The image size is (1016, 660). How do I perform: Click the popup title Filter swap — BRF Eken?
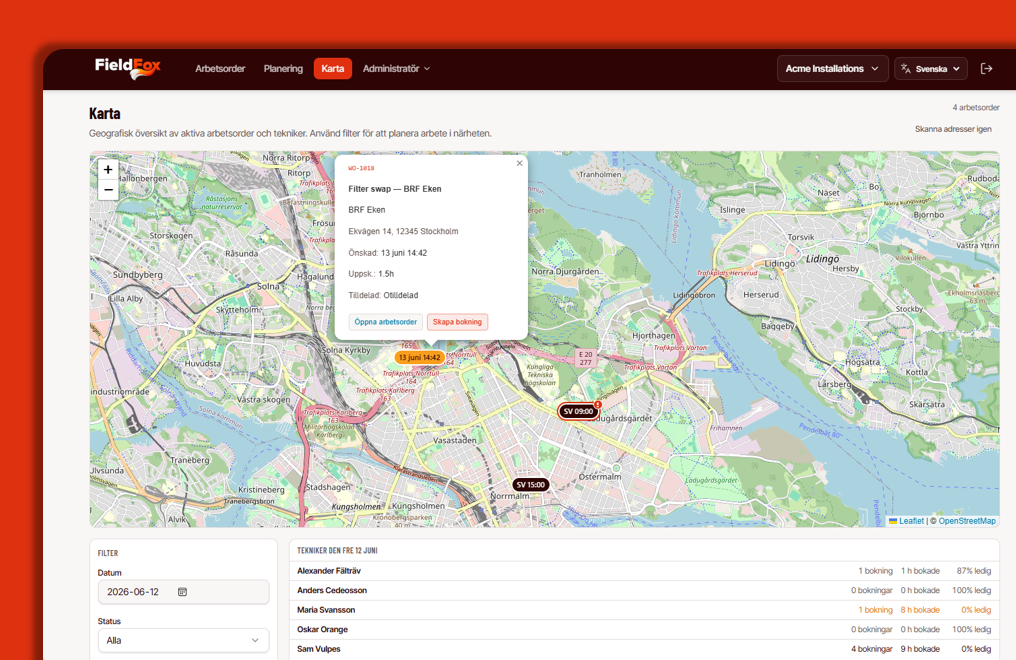pos(395,189)
